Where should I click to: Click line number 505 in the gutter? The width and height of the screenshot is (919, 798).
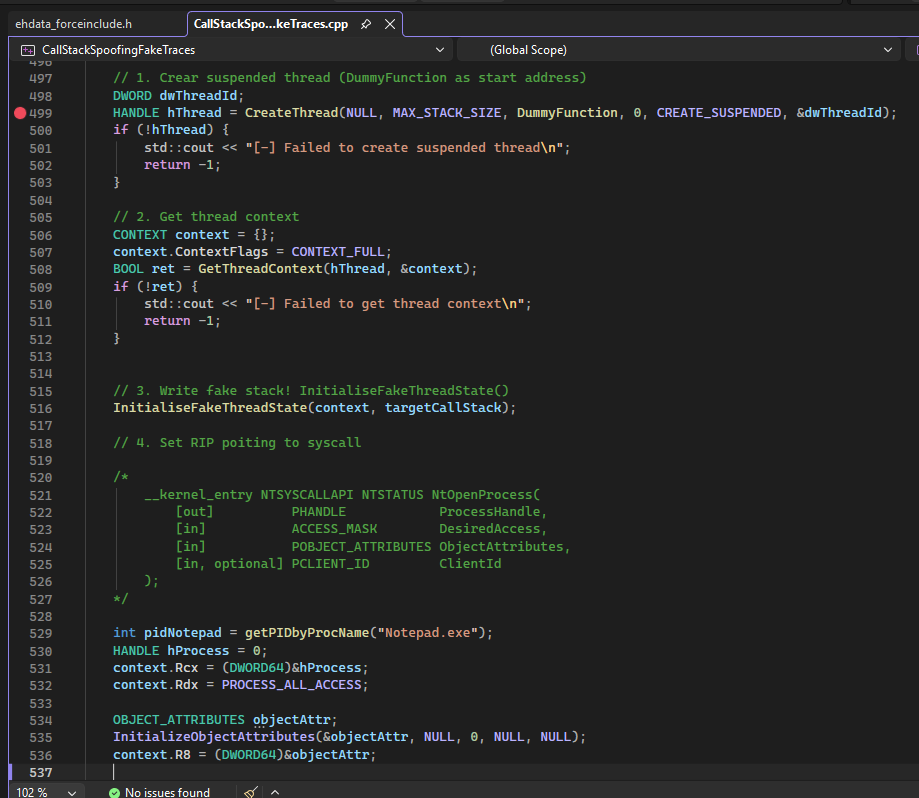40,217
